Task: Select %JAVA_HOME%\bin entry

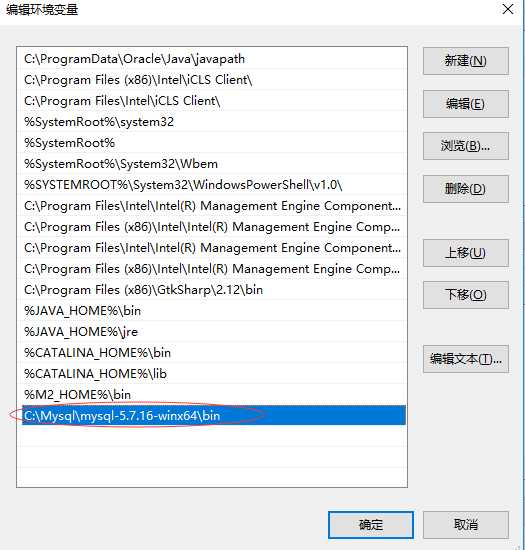Action: [214, 311]
